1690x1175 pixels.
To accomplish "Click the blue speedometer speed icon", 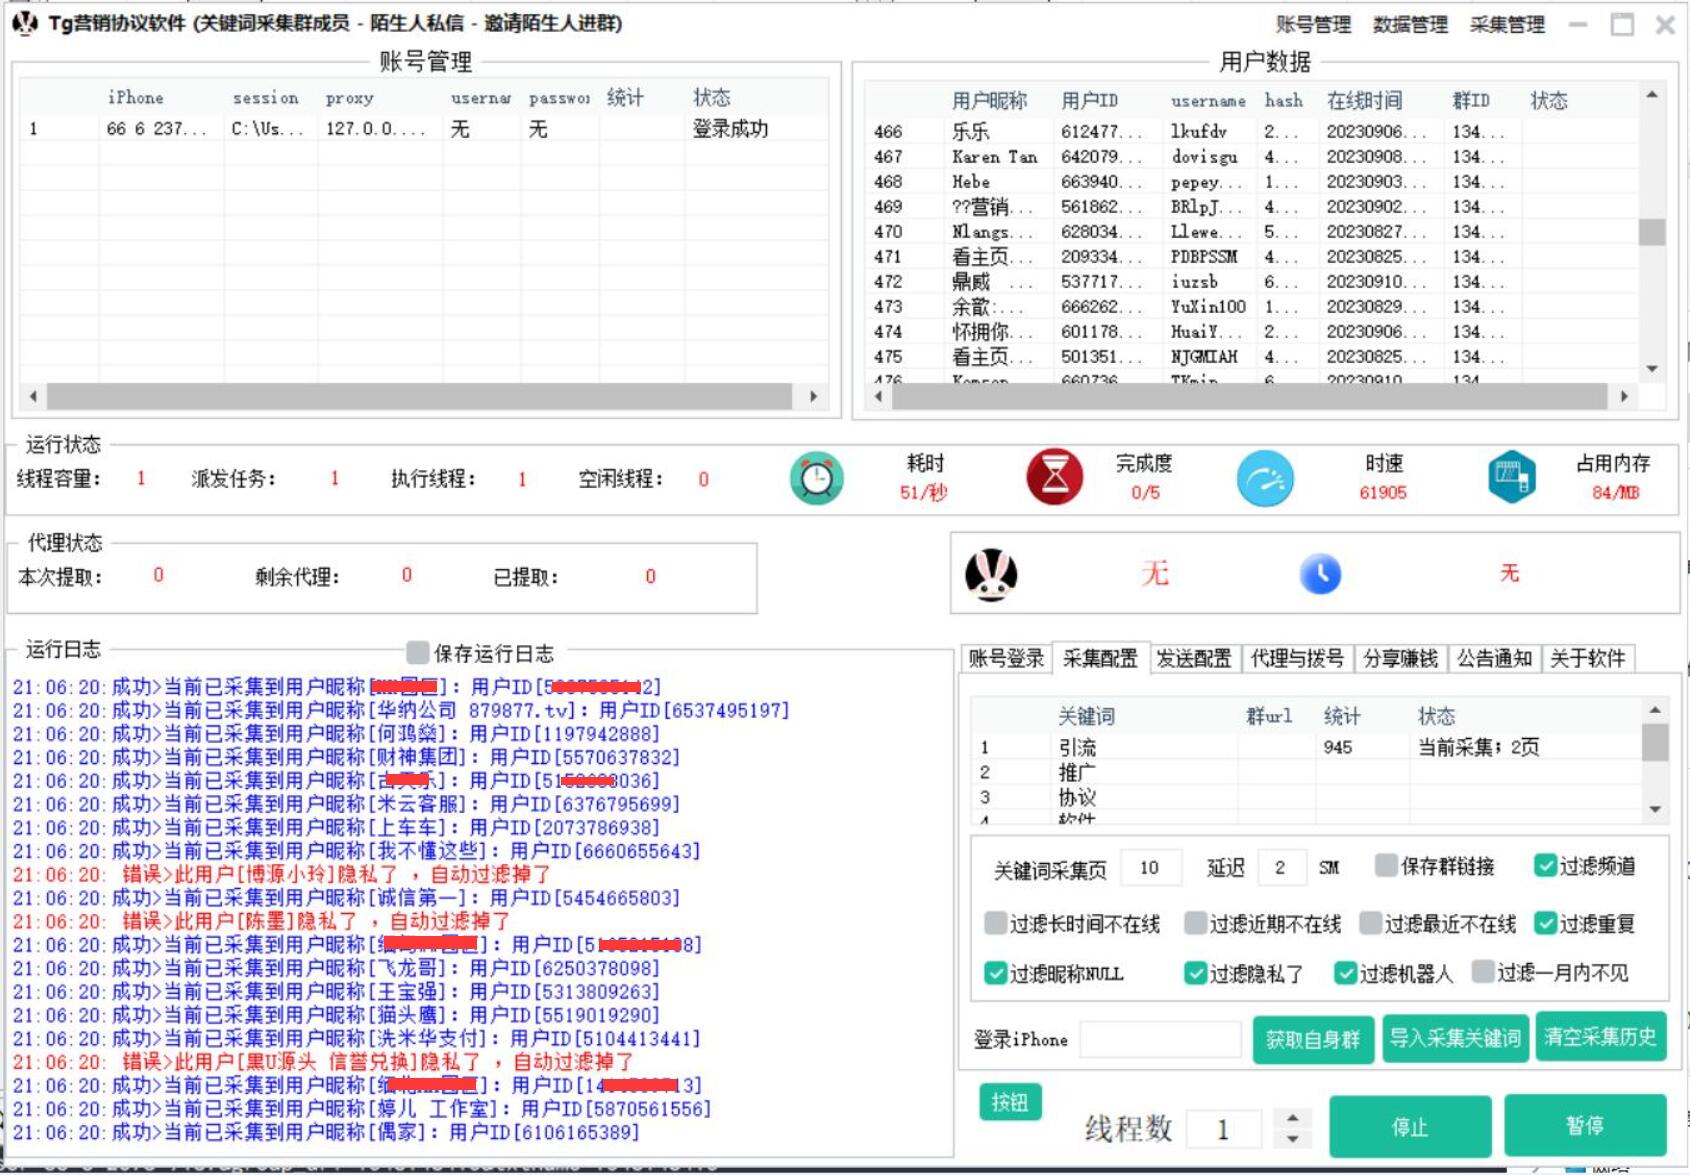I will 1265,479.
